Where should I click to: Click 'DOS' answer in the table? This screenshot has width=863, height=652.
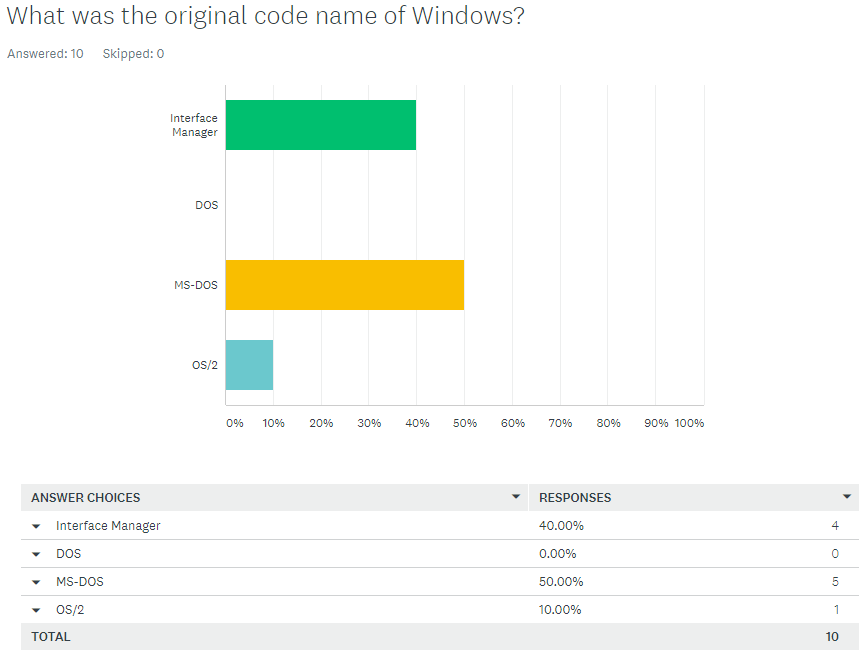pos(68,554)
